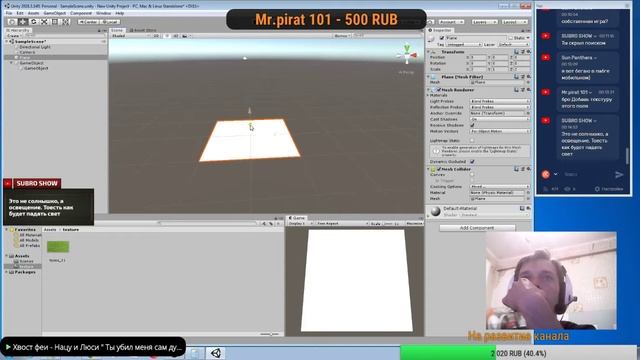Open Transform component settings gear
This screenshot has width=640, height=360.
tap(529, 52)
